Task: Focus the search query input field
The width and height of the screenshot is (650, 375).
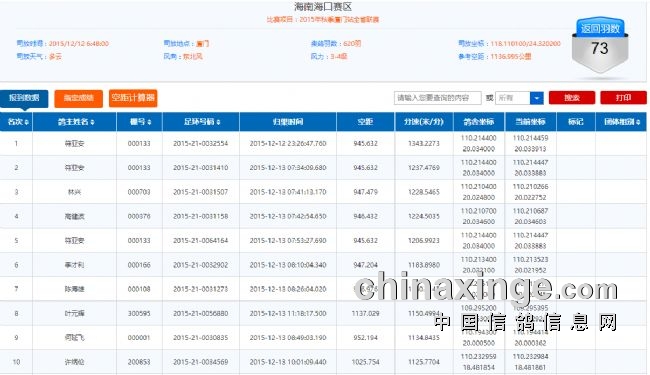Action: (x=437, y=98)
